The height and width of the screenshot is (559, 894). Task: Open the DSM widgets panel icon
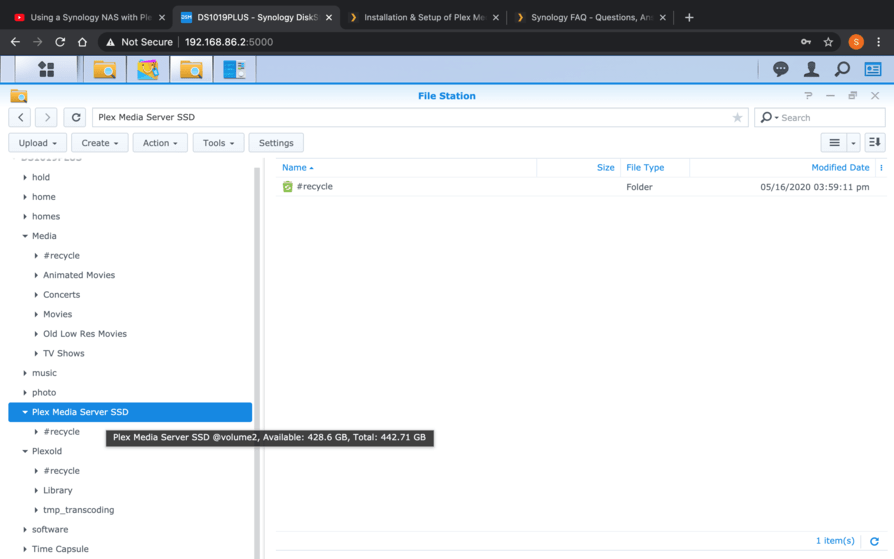tap(873, 70)
